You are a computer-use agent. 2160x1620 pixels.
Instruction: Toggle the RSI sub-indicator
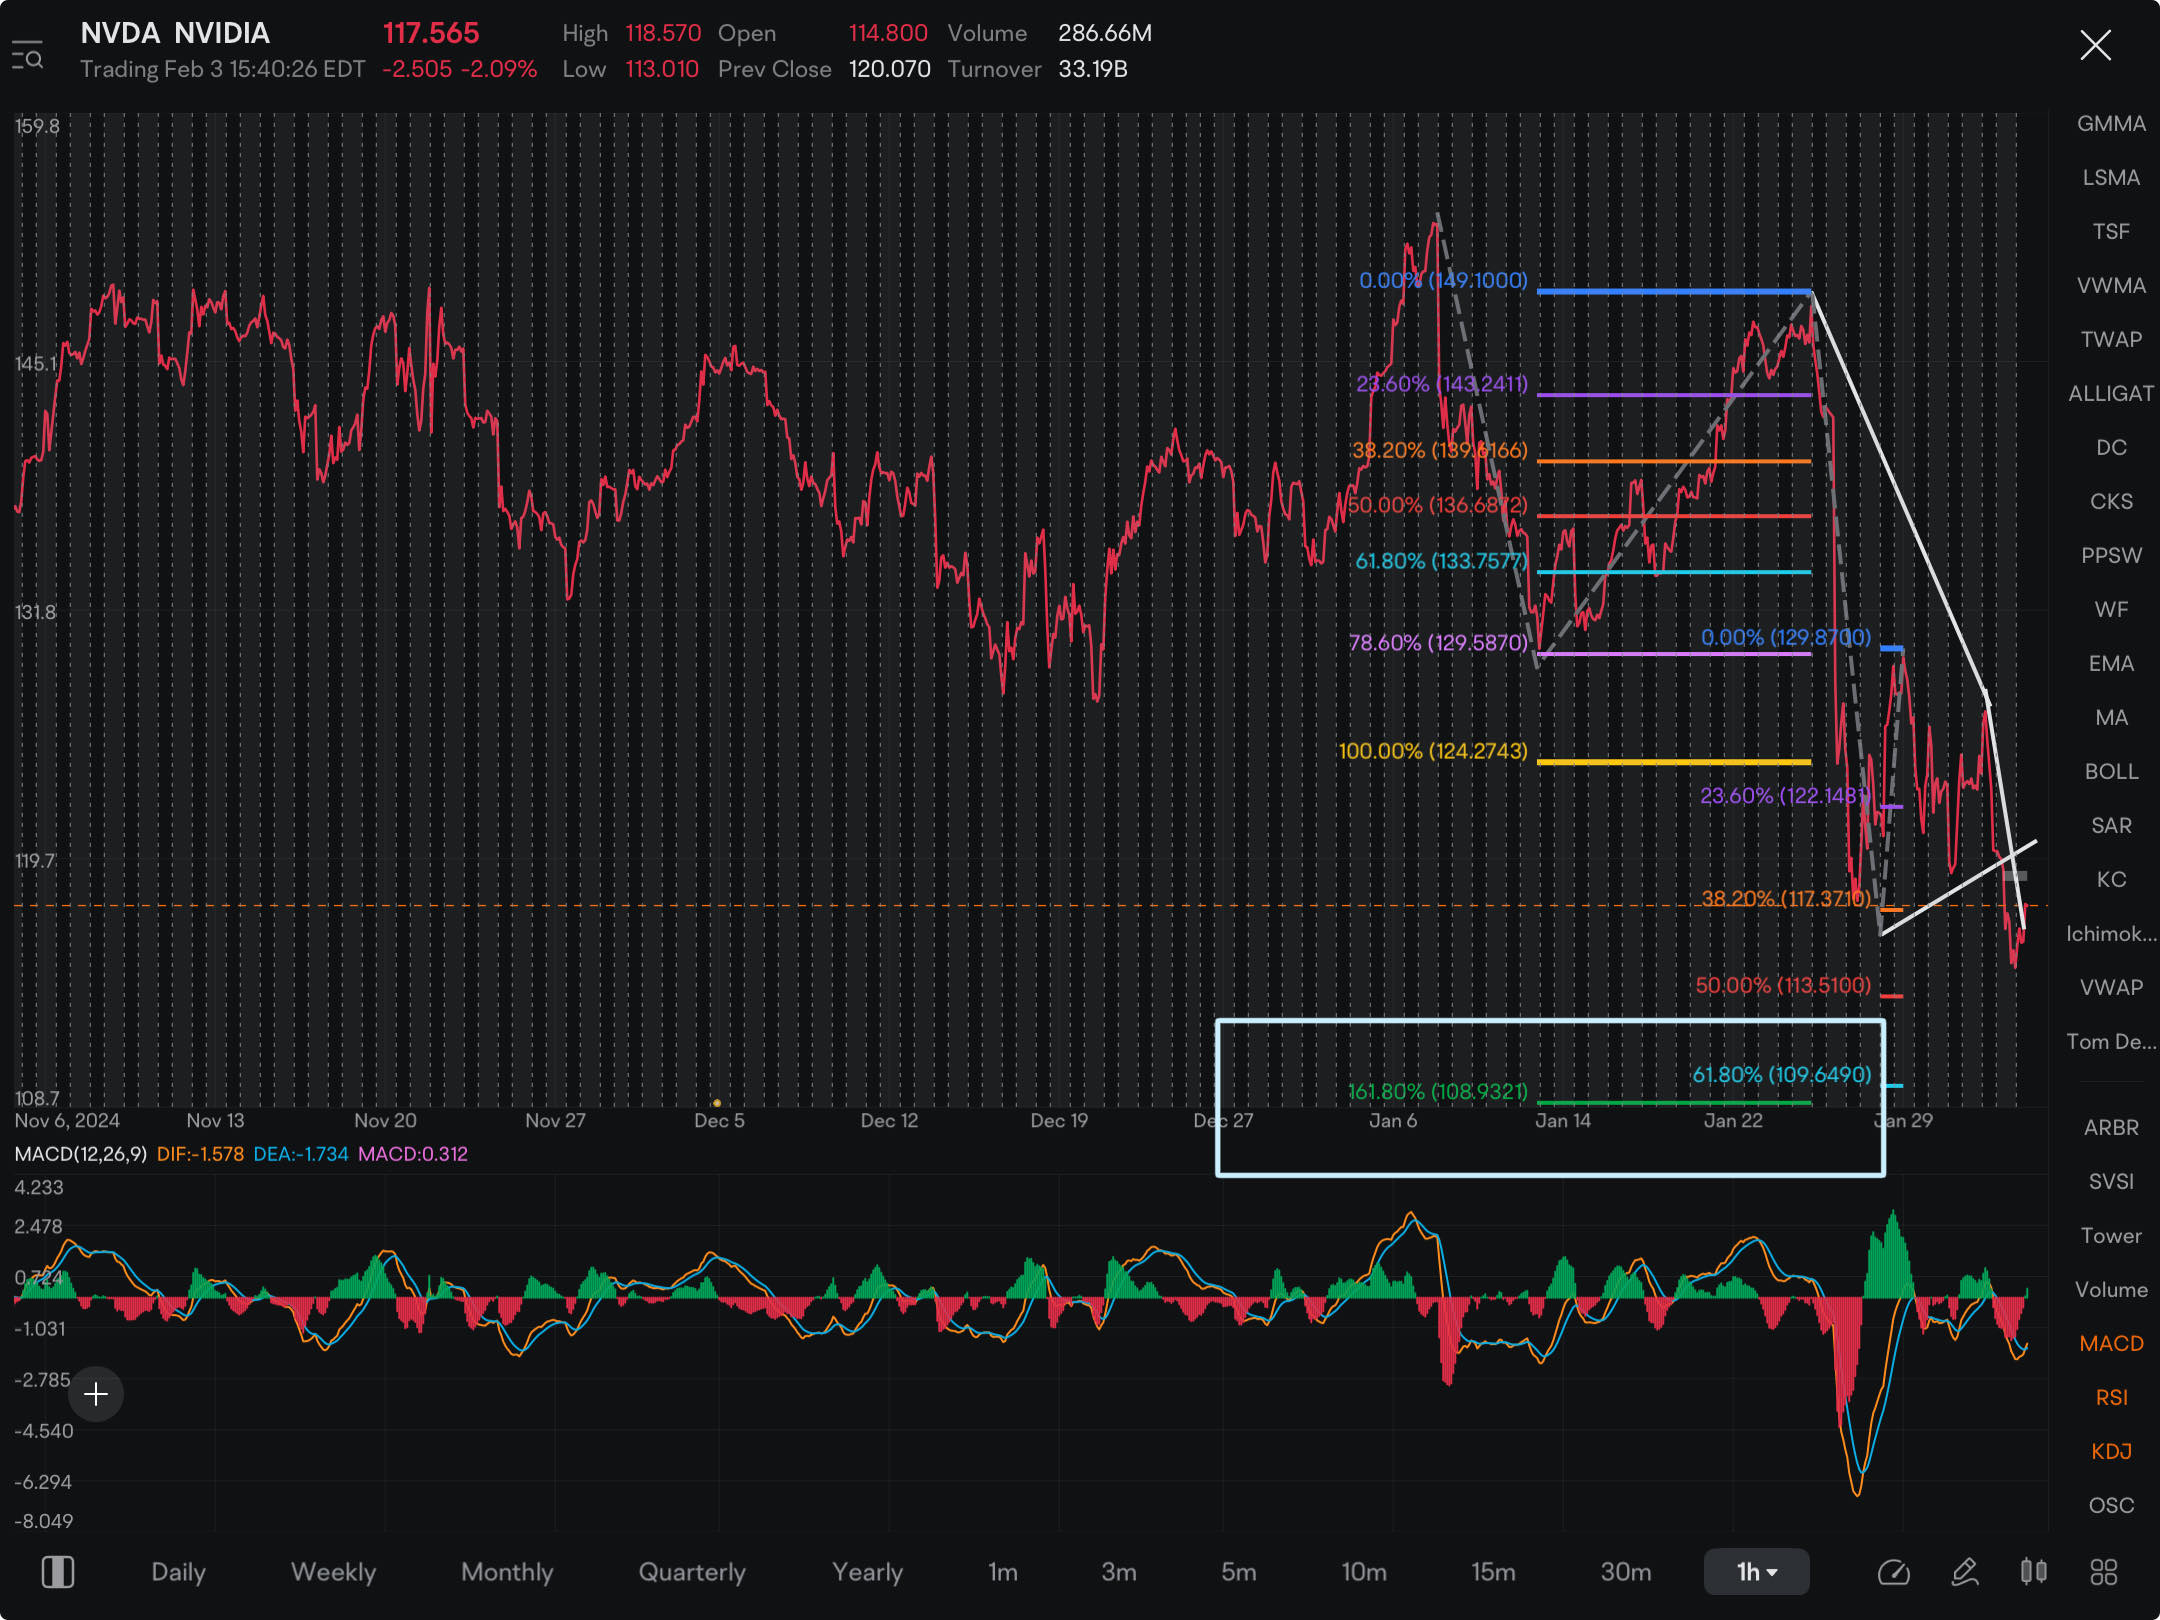point(2111,1398)
